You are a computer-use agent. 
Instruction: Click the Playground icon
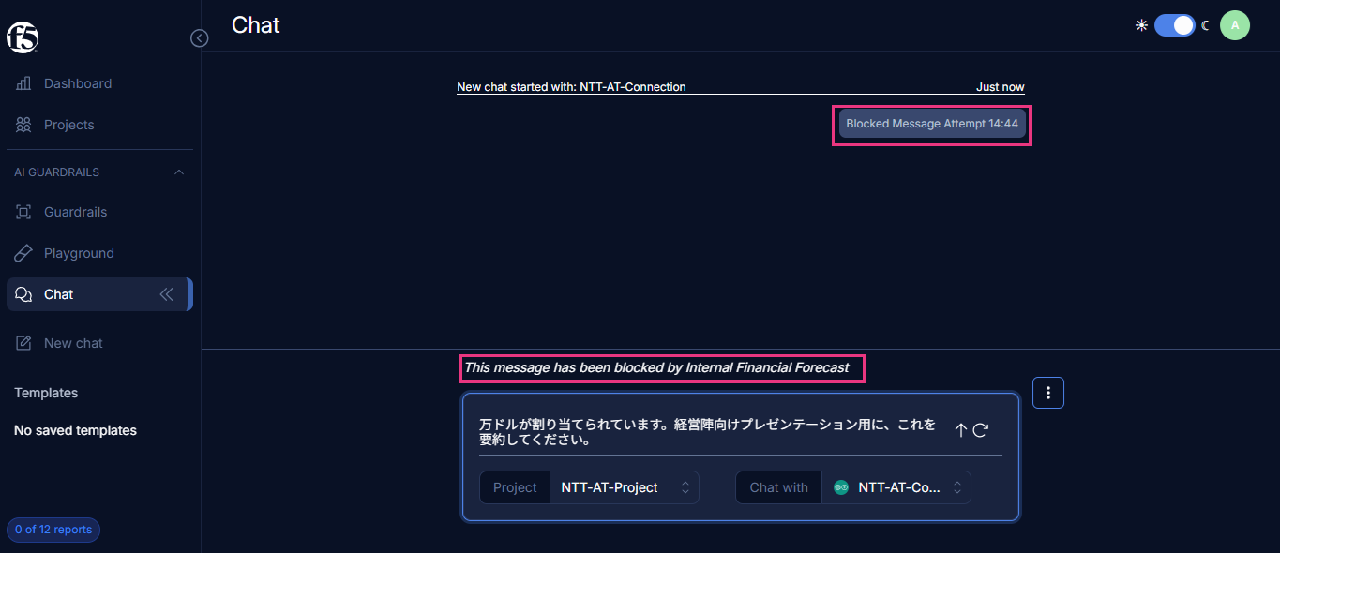(24, 253)
